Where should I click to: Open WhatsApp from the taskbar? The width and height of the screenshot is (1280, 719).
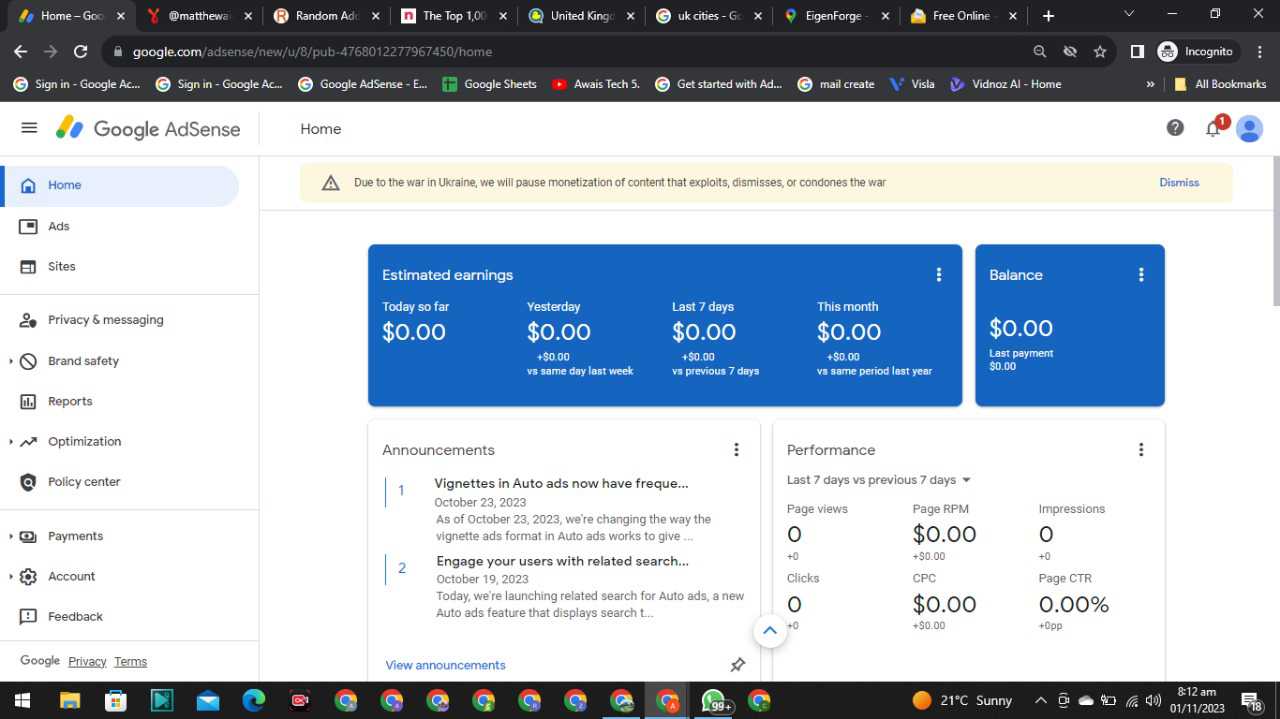(x=714, y=701)
